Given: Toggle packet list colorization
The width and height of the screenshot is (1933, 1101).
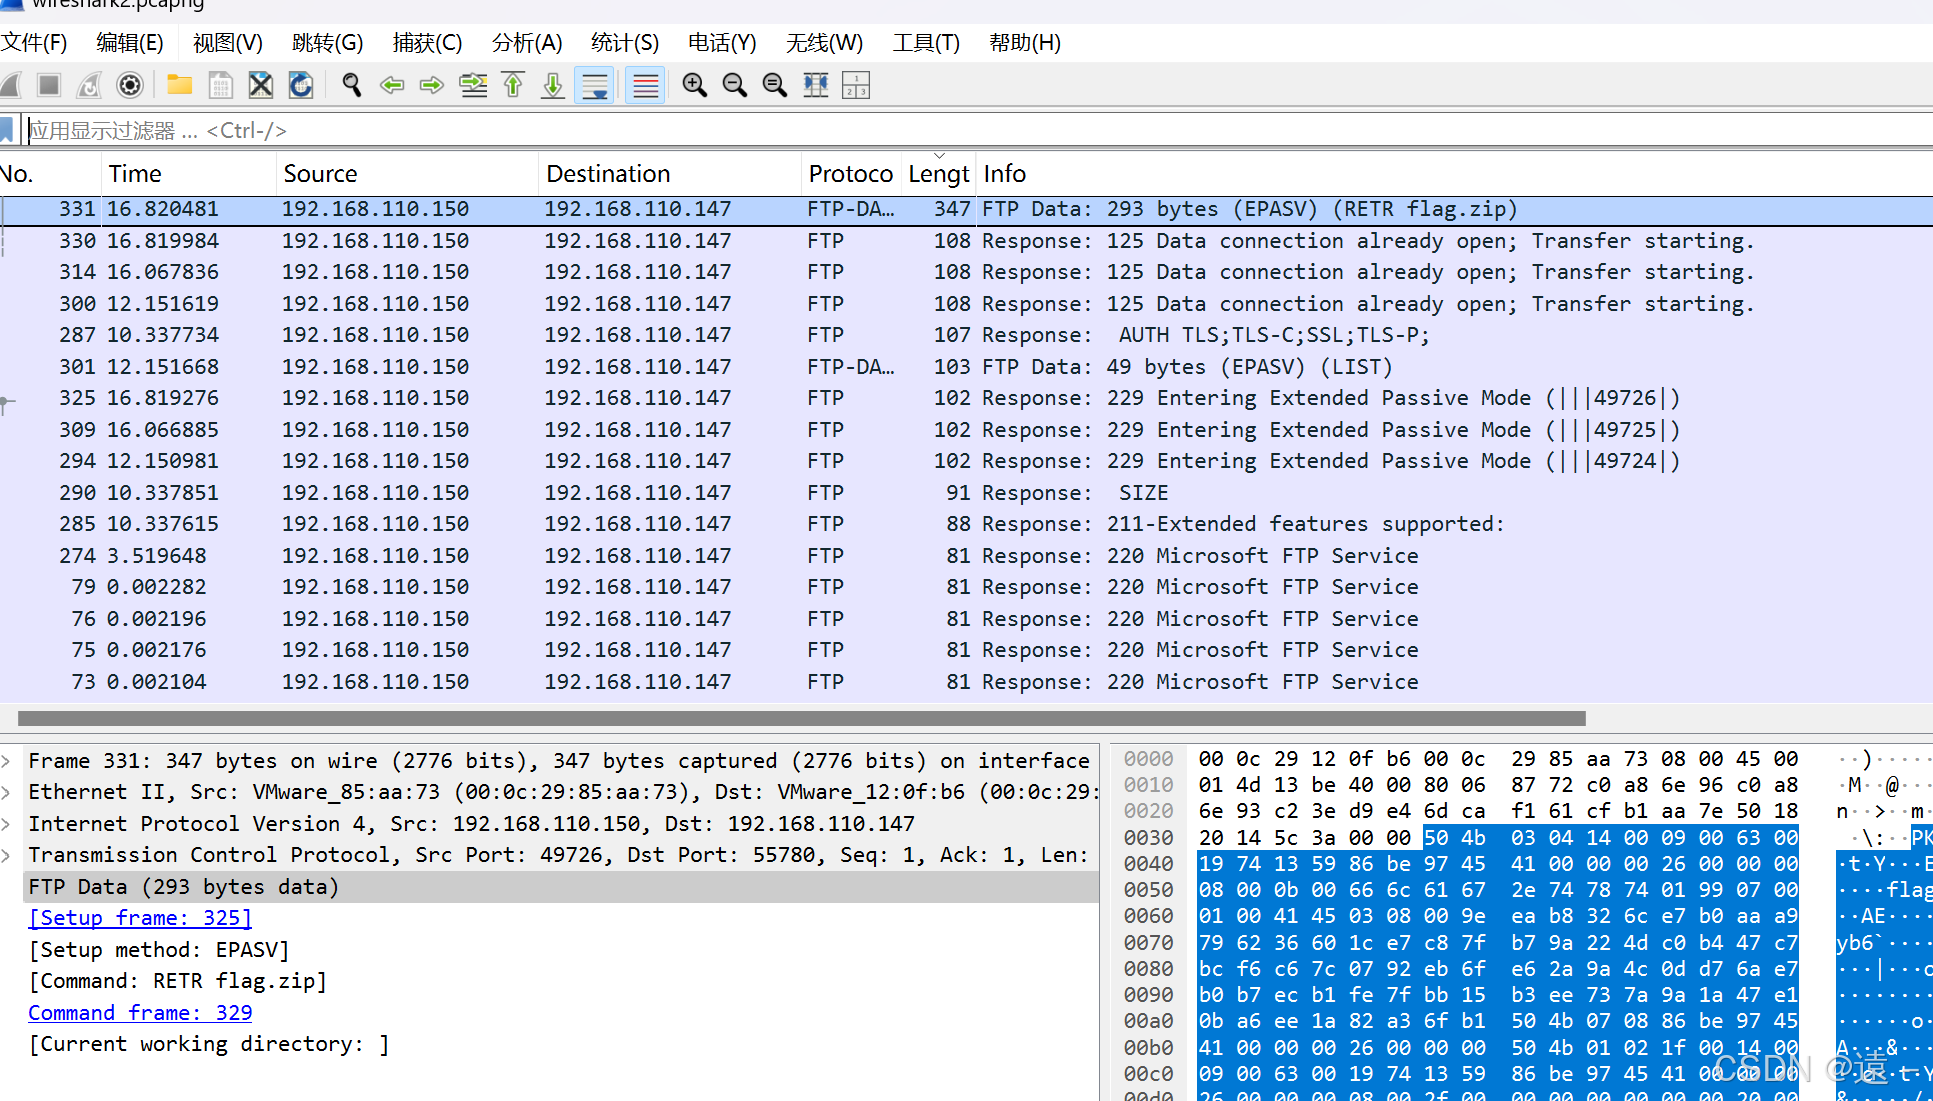Looking at the screenshot, I should click(x=644, y=85).
